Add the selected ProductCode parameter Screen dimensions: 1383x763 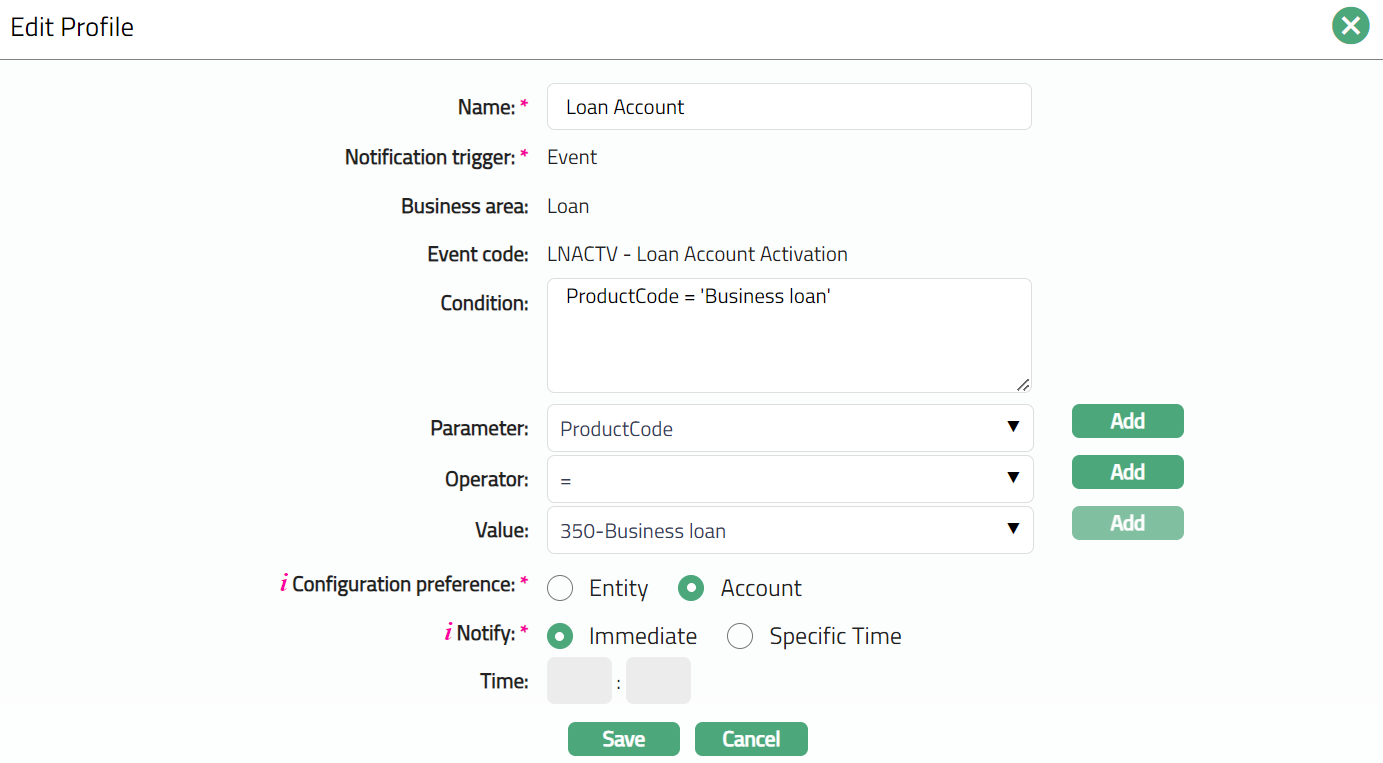tap(1127, 421)
